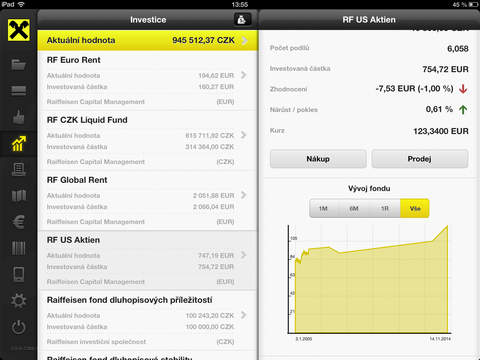Select the investments chart icon in sidebar
This screenshot has height=360, width=480.
click(x=19, y=144)
